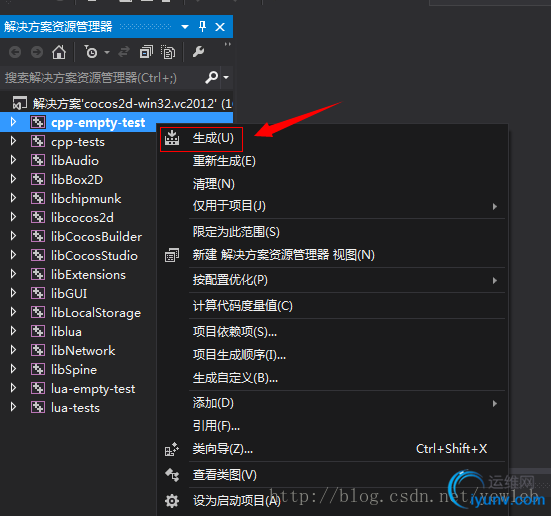Click the Back navigation arrow icon
Screen dimensions: 551x516
[x=15, y=52]
